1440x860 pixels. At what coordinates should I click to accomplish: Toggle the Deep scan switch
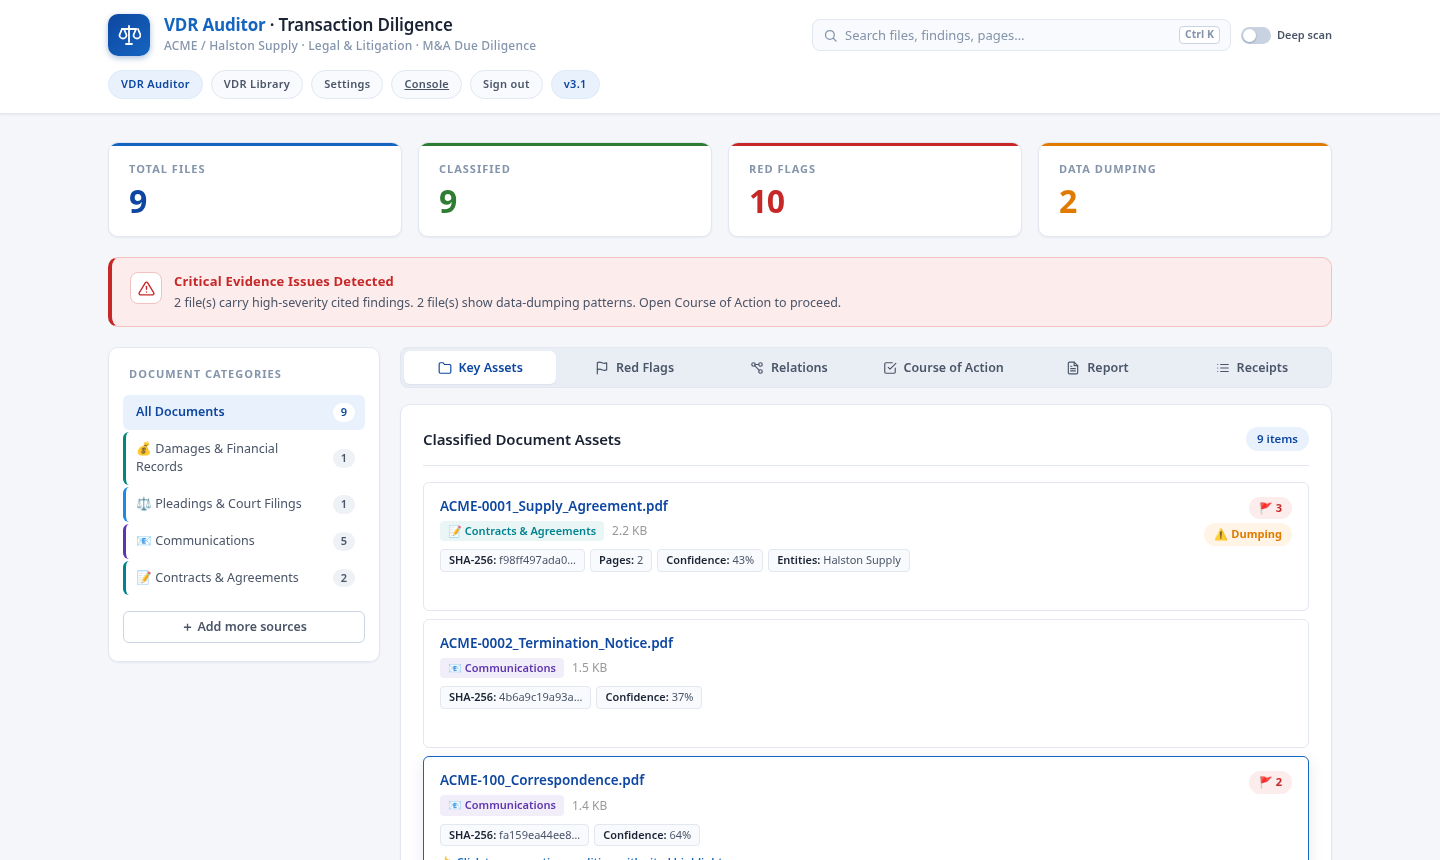[1256, 35]
